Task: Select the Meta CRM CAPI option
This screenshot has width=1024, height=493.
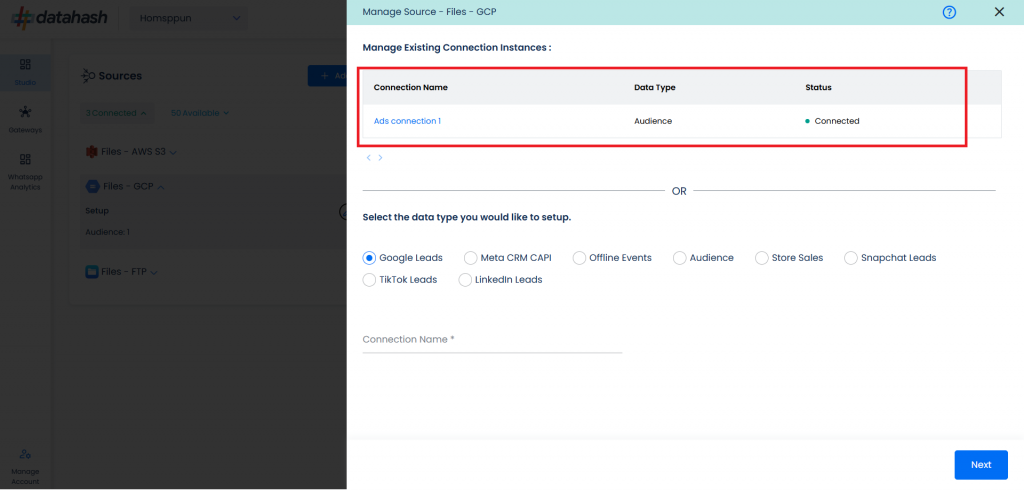Action: [470, 258]
